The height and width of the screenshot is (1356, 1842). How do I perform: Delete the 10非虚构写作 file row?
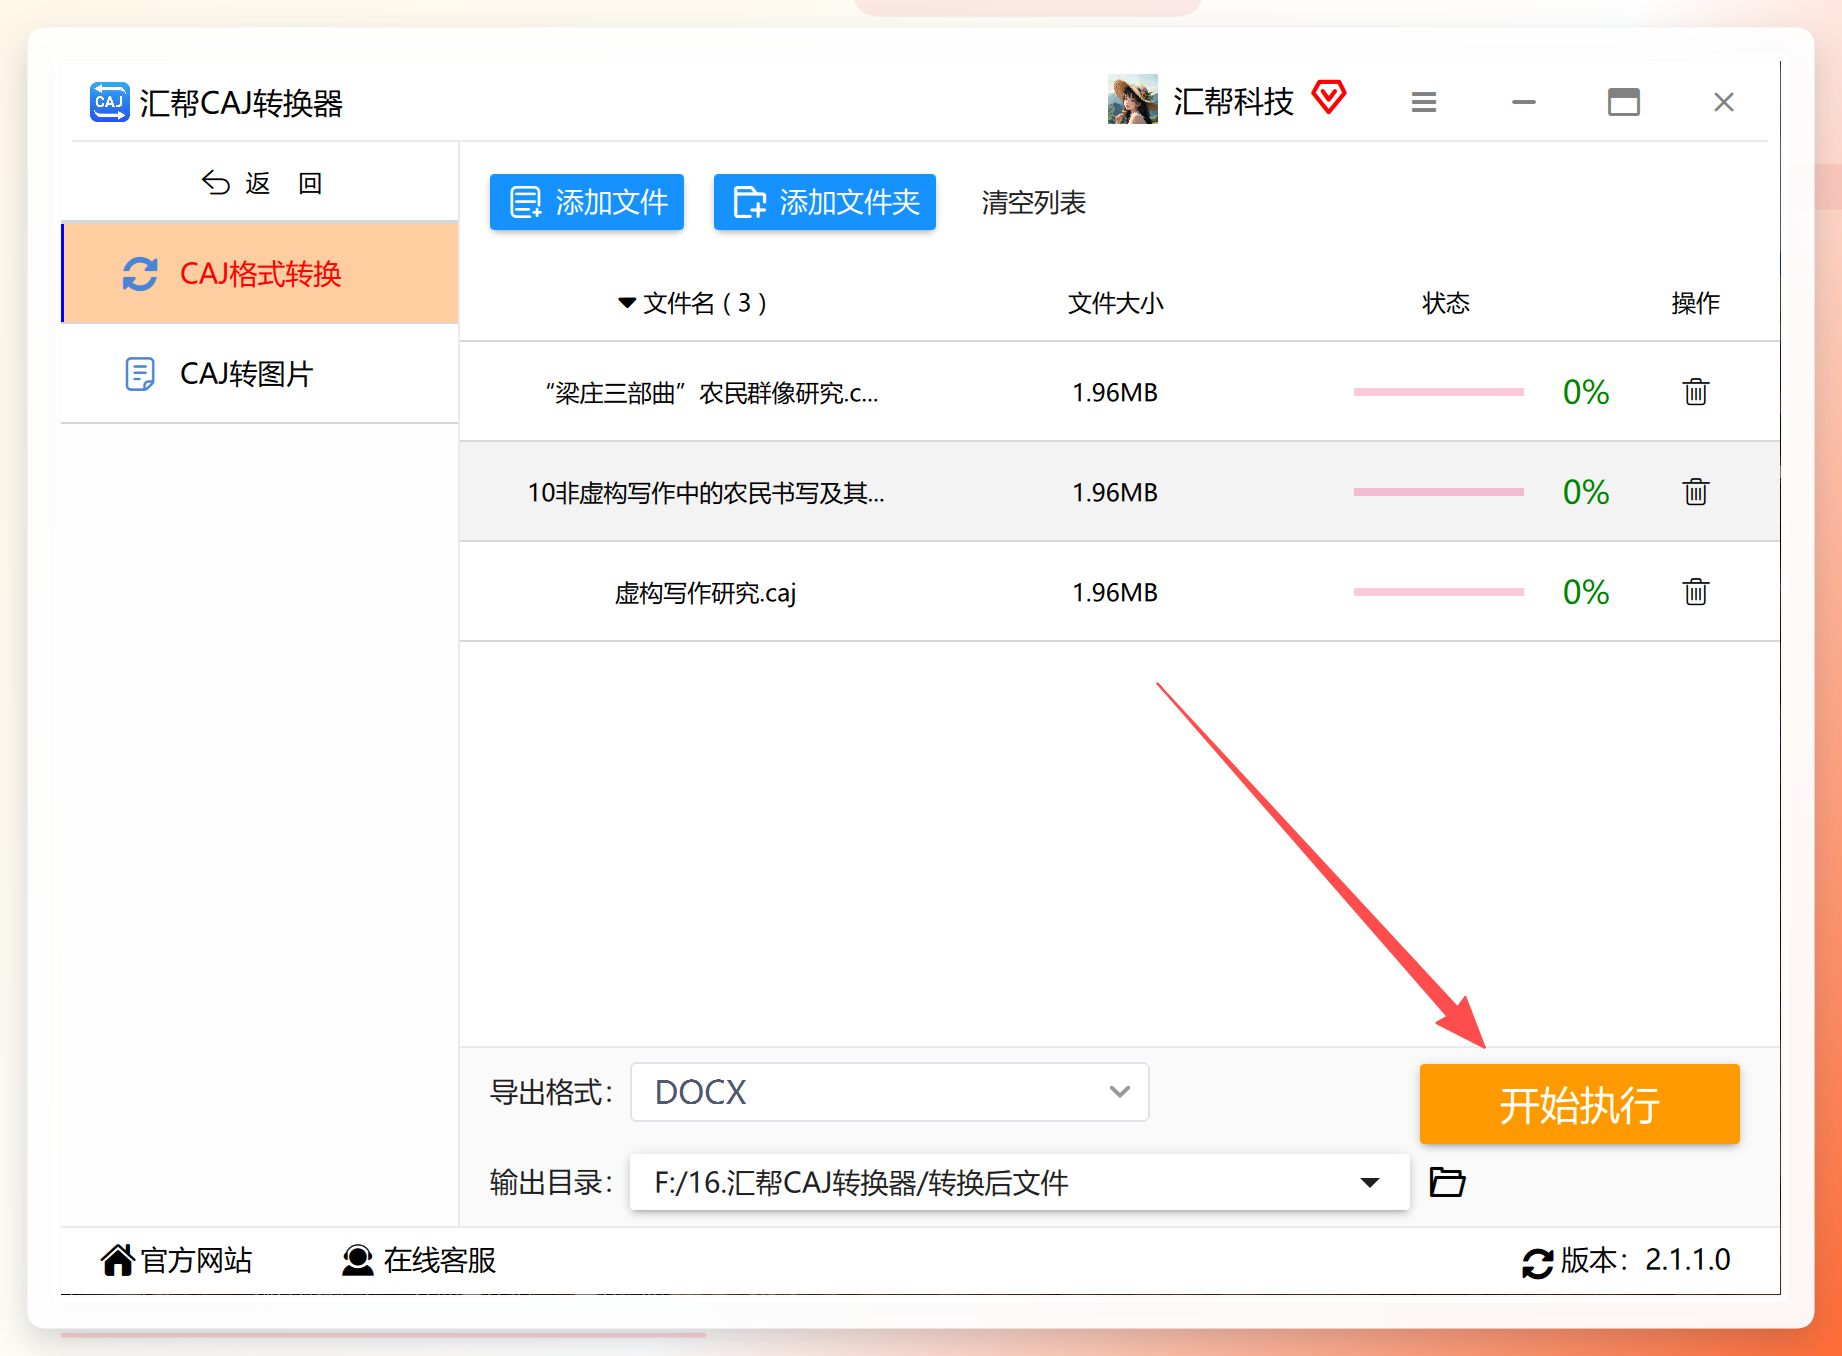pyautogui.click(x=1696, y=492)
